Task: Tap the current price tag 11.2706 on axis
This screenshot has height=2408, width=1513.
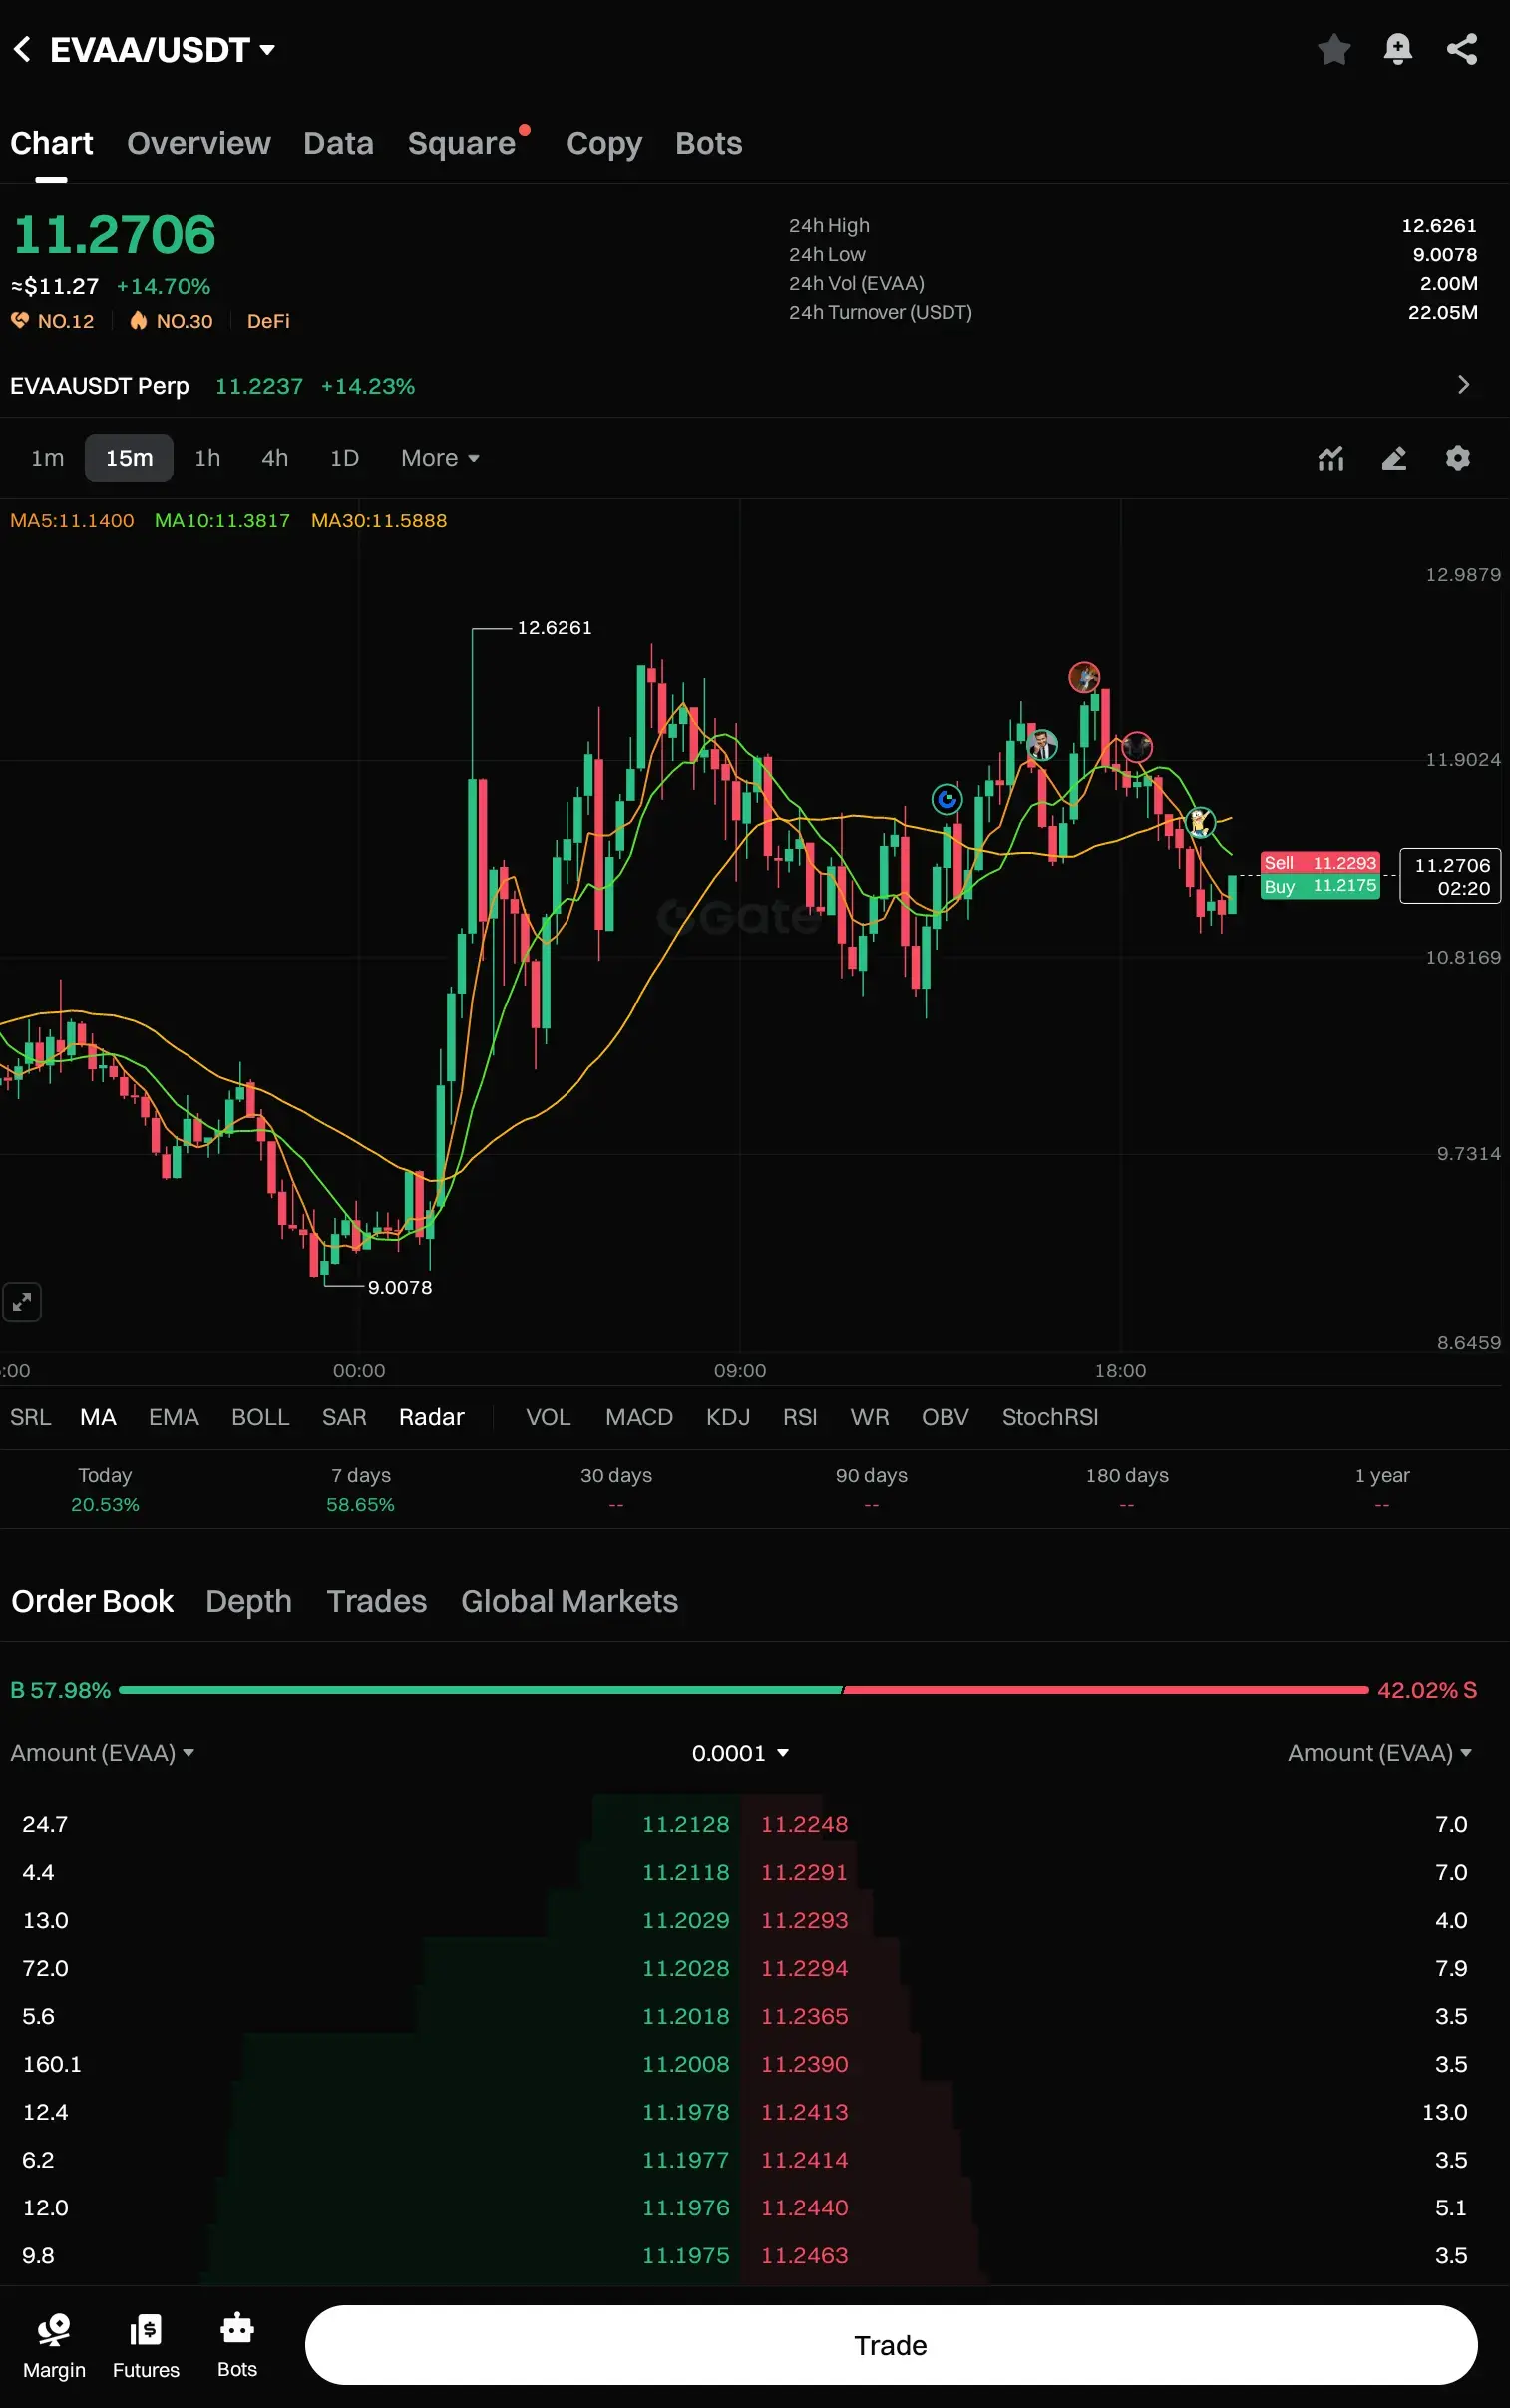Action: tap(1450, 876)
